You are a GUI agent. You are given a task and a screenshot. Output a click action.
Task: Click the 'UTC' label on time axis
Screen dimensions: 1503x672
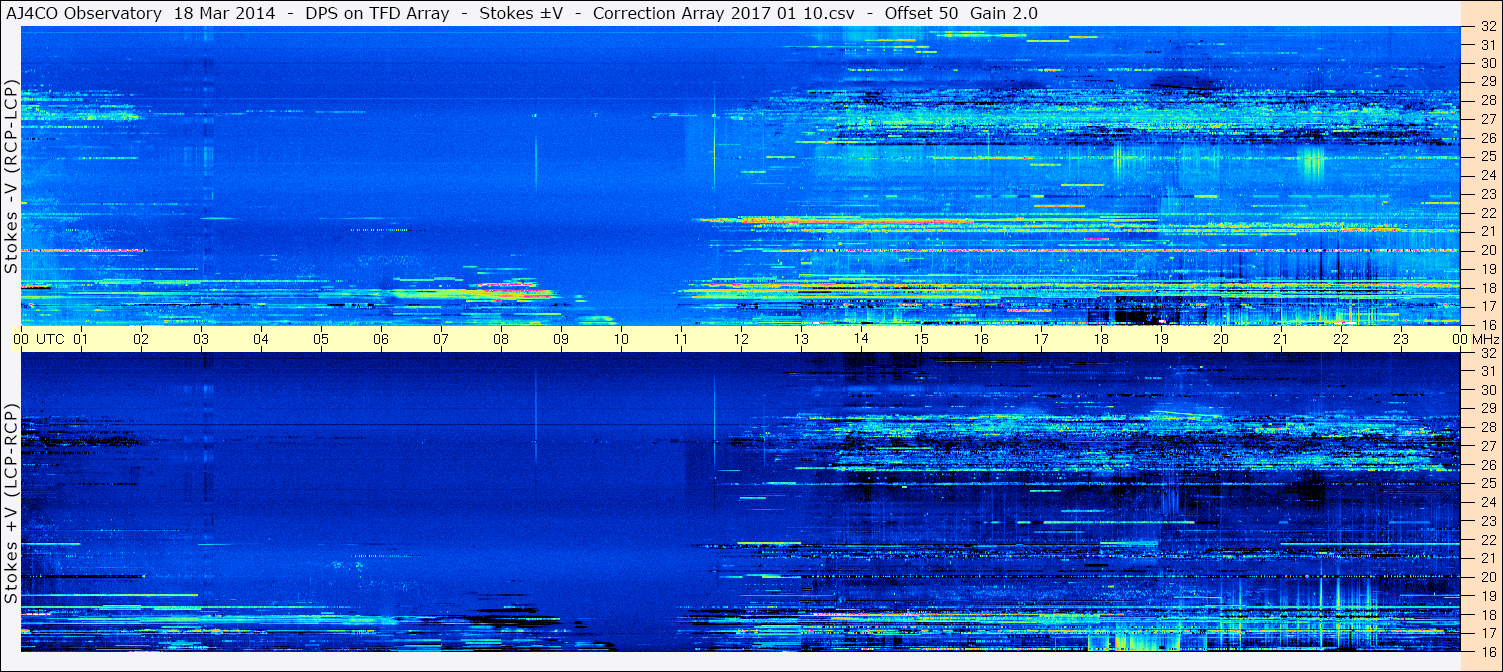(50, 339)
